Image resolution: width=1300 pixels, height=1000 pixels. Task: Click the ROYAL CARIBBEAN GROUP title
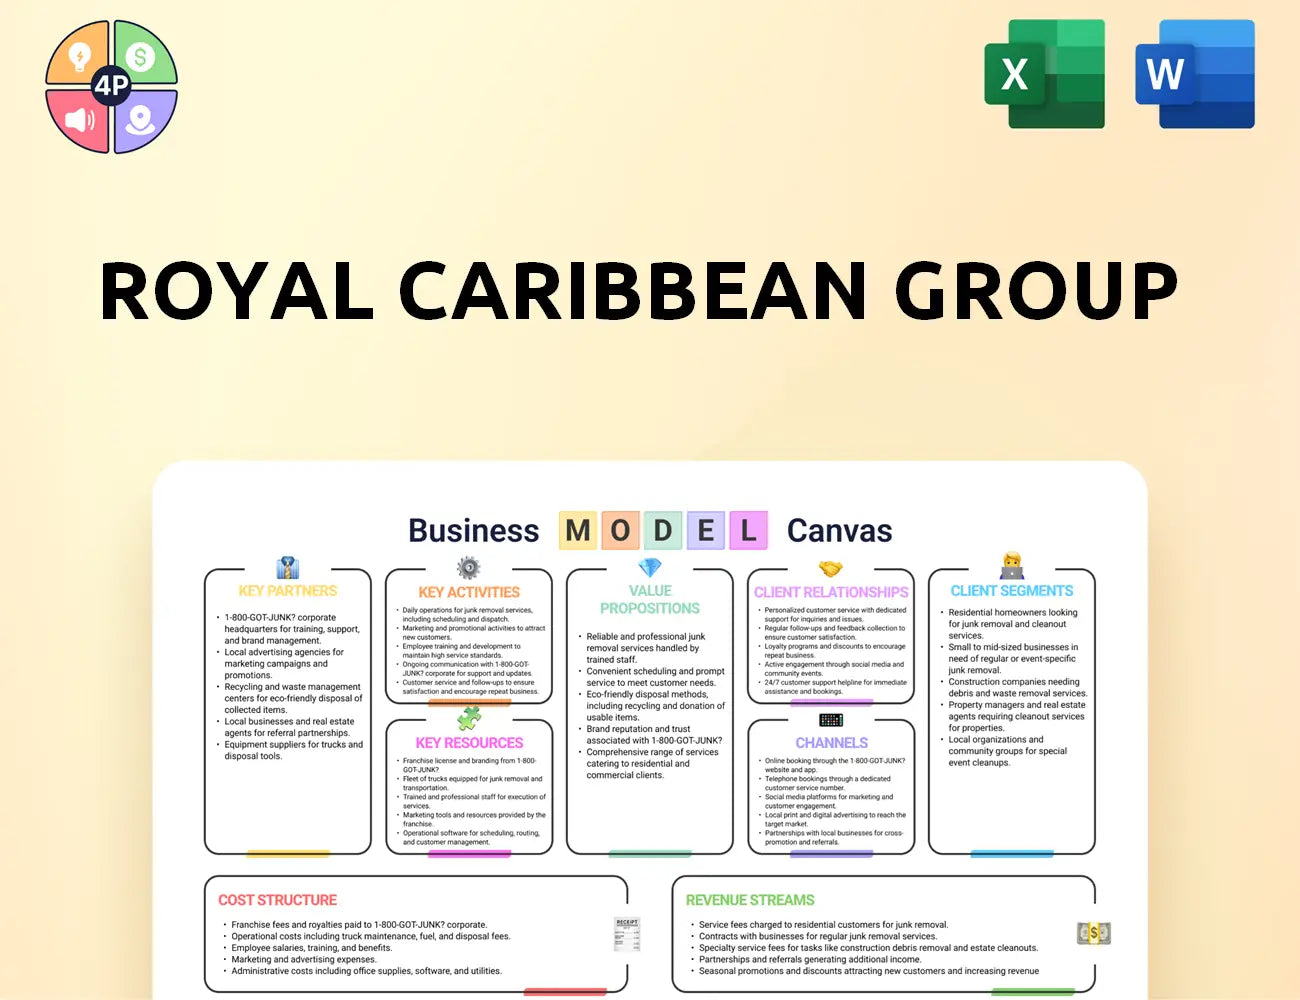point(640,291)
